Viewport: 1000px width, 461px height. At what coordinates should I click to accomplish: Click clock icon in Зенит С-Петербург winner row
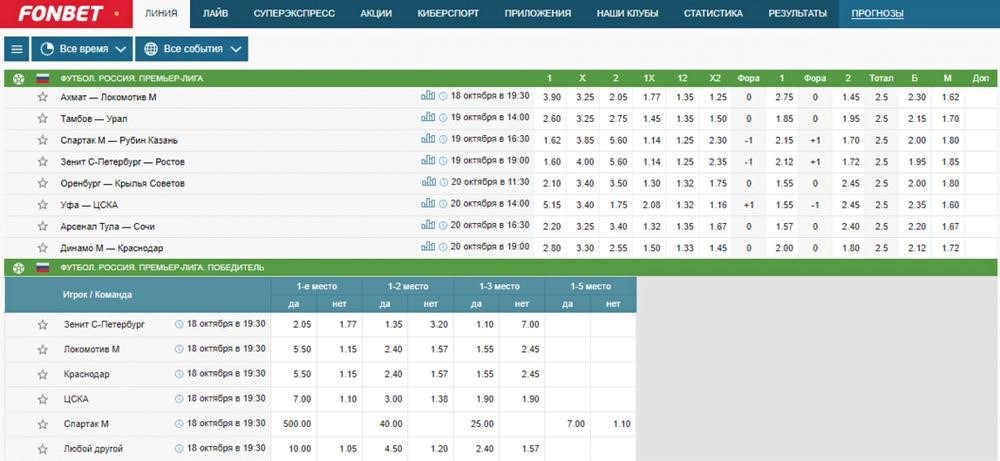[x=179, y=324]
